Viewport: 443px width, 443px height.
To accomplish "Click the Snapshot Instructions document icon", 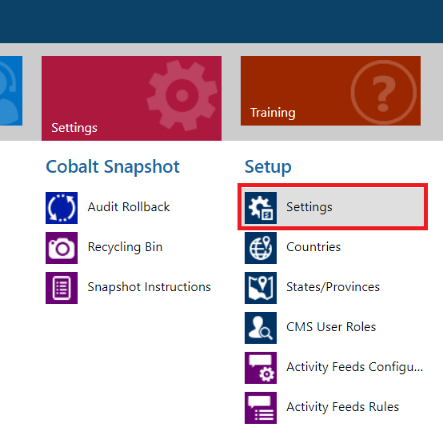I will [x=62, y=288].
